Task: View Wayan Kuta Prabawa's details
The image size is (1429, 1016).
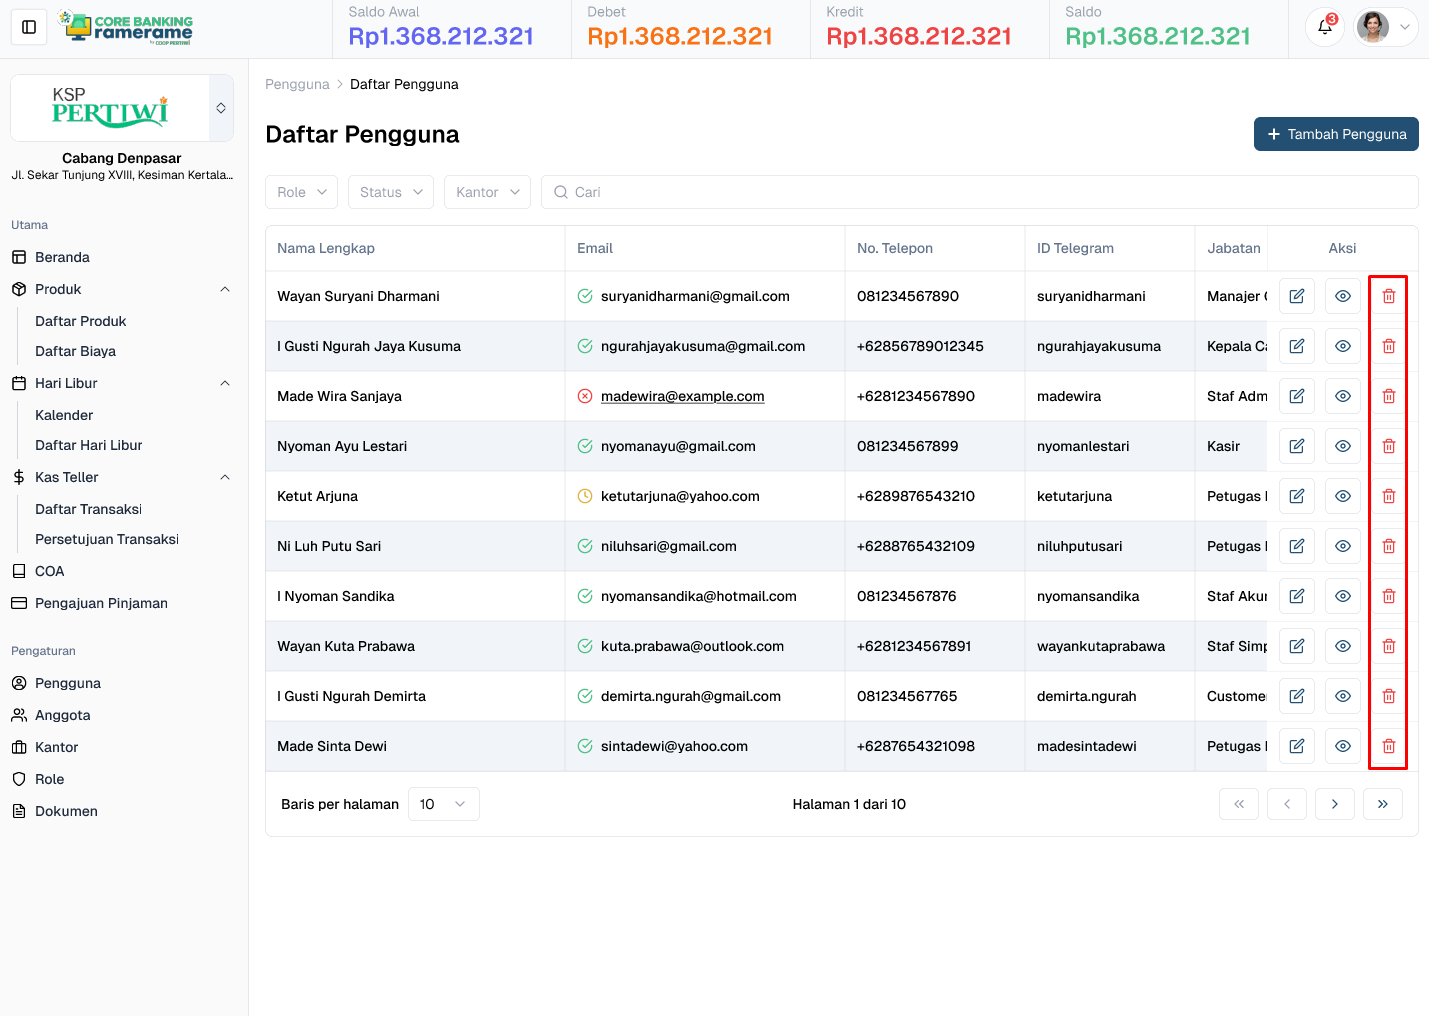Action: click(1342, 646)
